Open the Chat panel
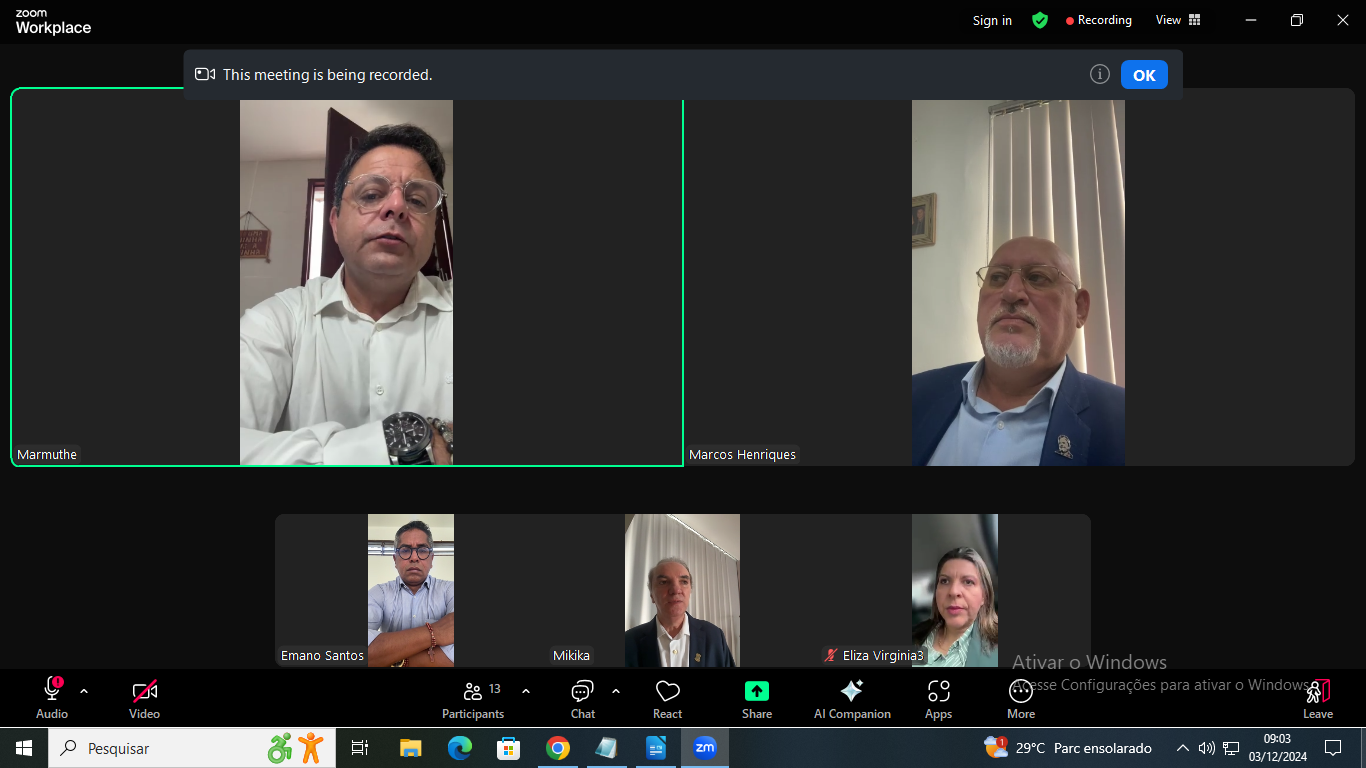This screenshot has height=768, width=1366. click(583, 698)
